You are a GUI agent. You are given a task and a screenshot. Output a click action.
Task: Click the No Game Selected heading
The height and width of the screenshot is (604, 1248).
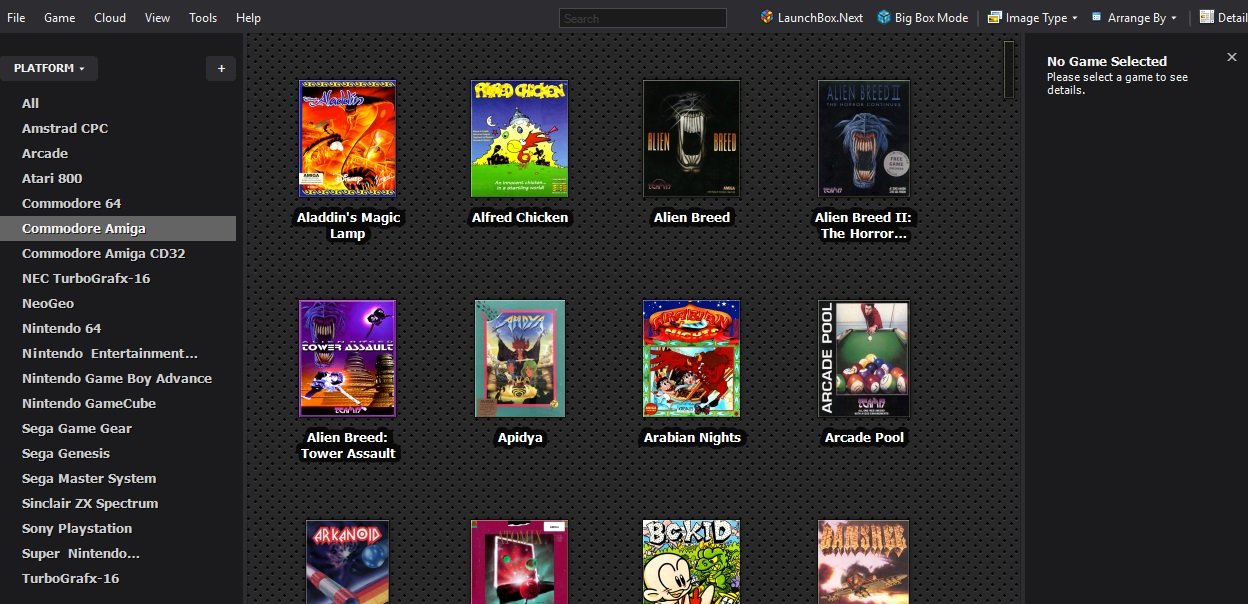[1107, 61]
